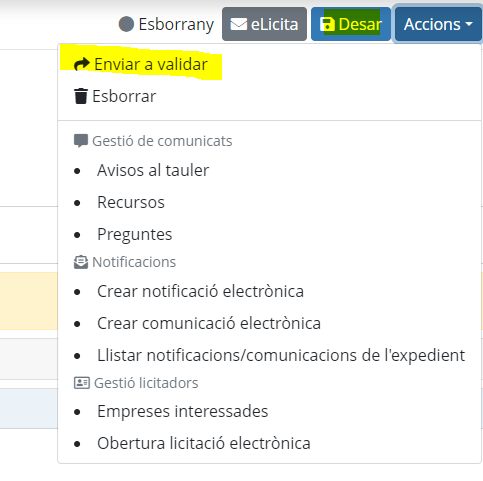Open the Recursos entry
This screenshot has height=481, width=483.
[131, 202]
